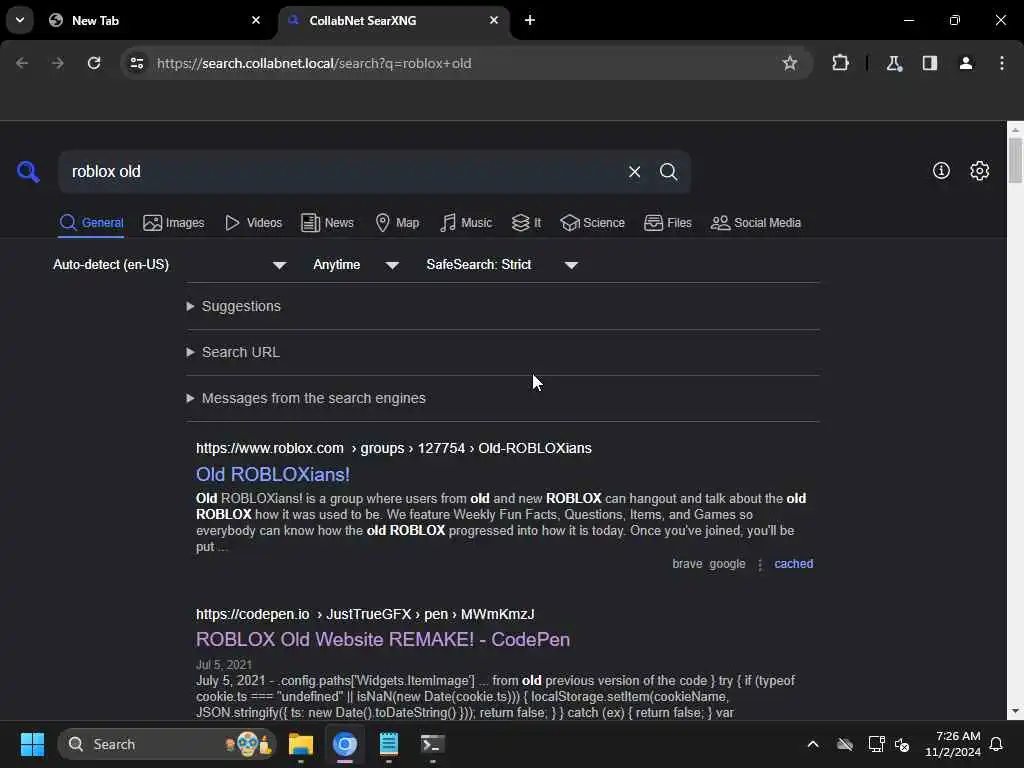Click the SearXNG magnifier logo

coord(28,172)
